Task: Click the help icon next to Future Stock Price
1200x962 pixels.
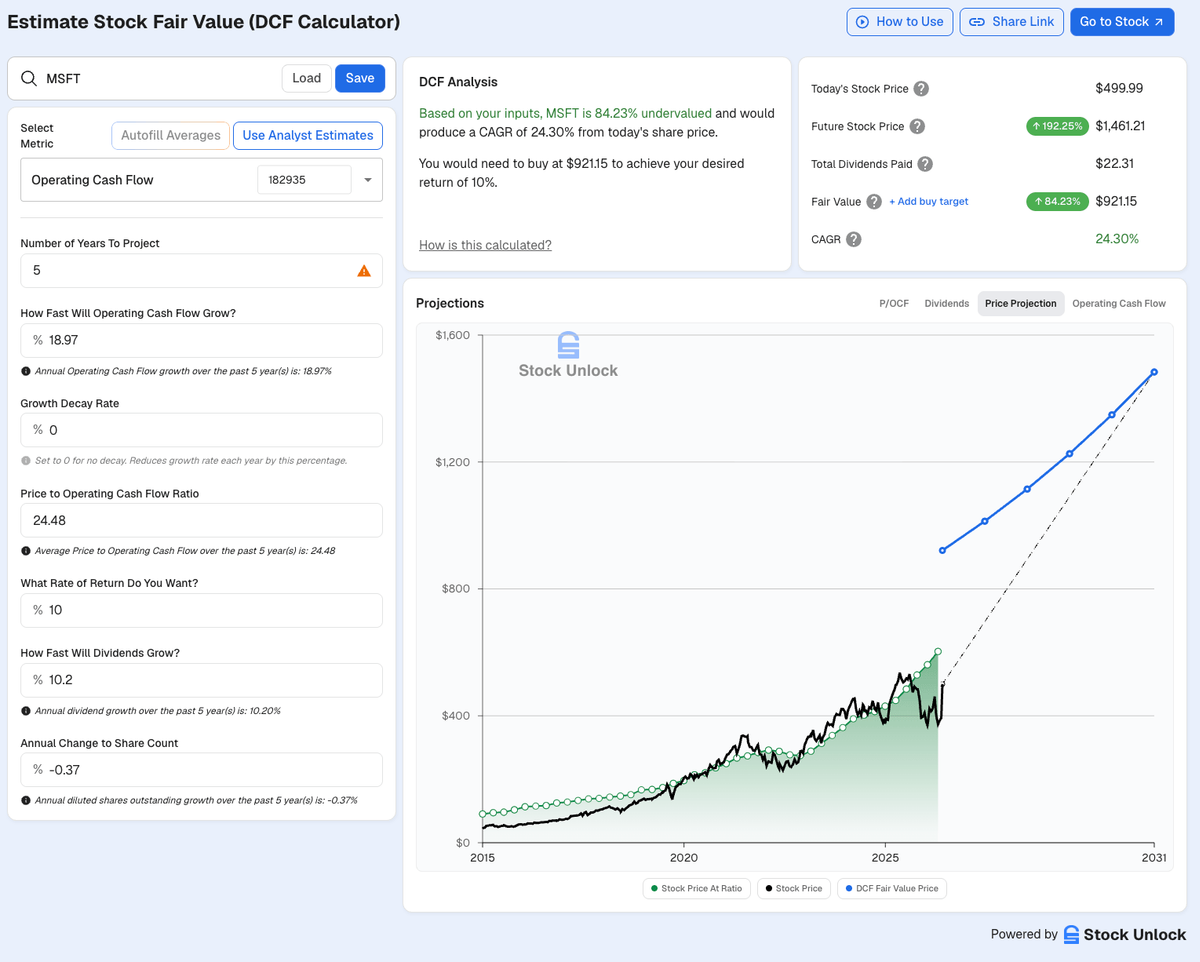Action: click(917, 127)
